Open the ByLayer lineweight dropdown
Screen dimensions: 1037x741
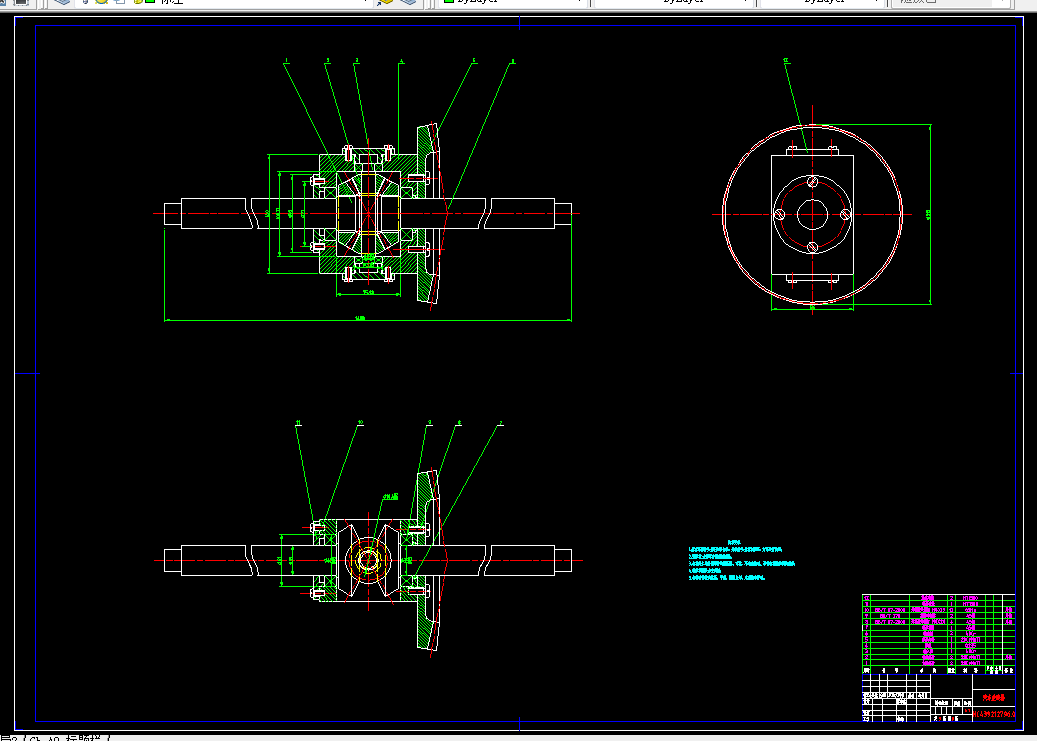coord(822,2)
